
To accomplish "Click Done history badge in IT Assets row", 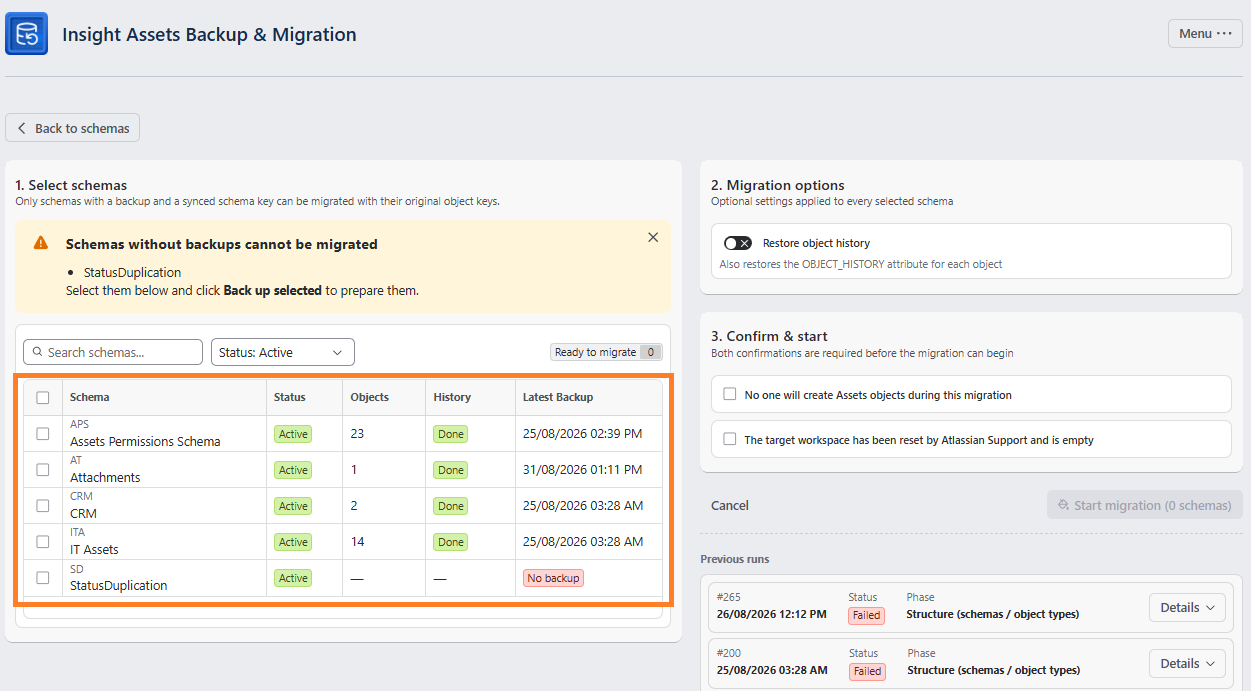I will click(451, 542).
